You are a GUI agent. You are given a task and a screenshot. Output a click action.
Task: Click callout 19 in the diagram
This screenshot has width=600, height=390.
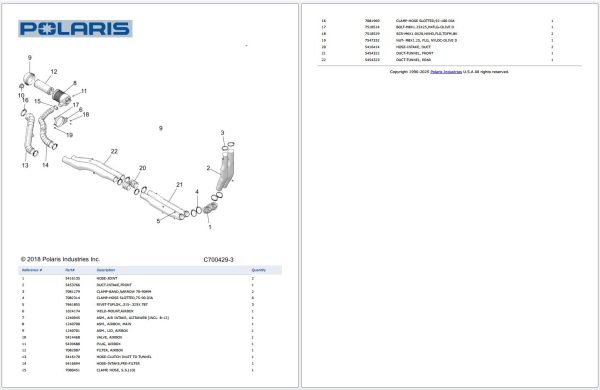69,135
